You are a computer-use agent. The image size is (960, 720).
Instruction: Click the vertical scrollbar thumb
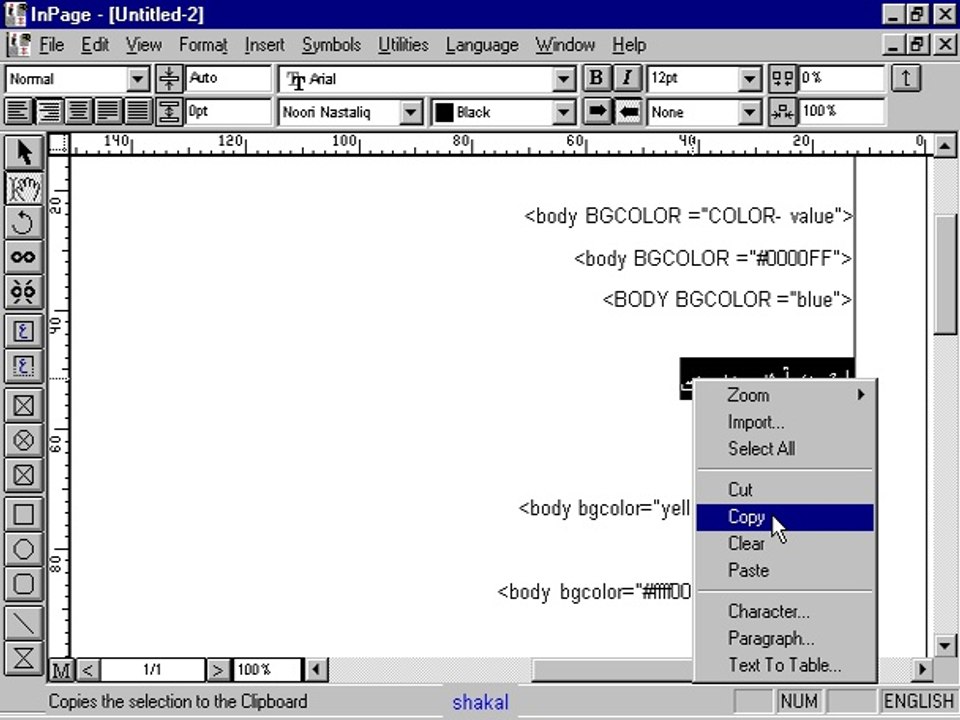[945, 274]
